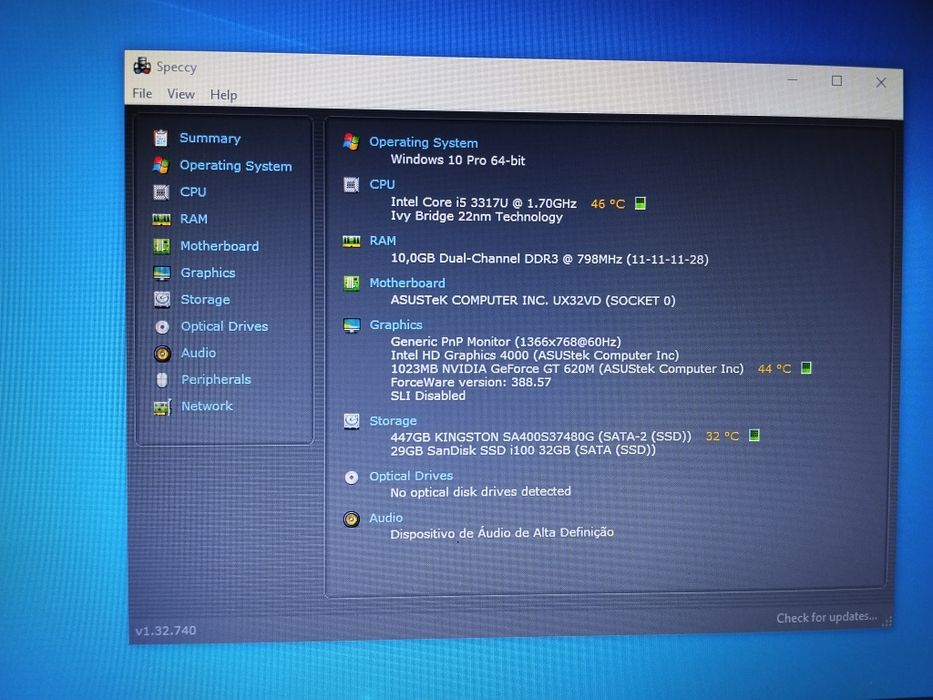Screen dimensions: 933x700
Task: Click Intel Core i5 3317U @ 1.70GHz text
Action: coord(484,203)
